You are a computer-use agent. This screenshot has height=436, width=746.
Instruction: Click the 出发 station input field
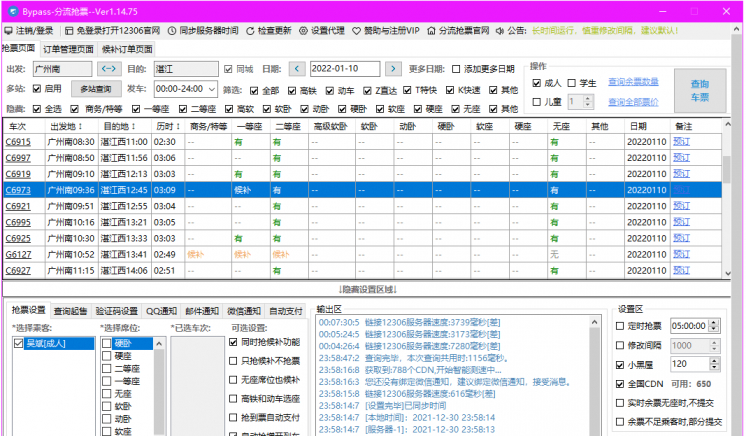click(62, 69)
